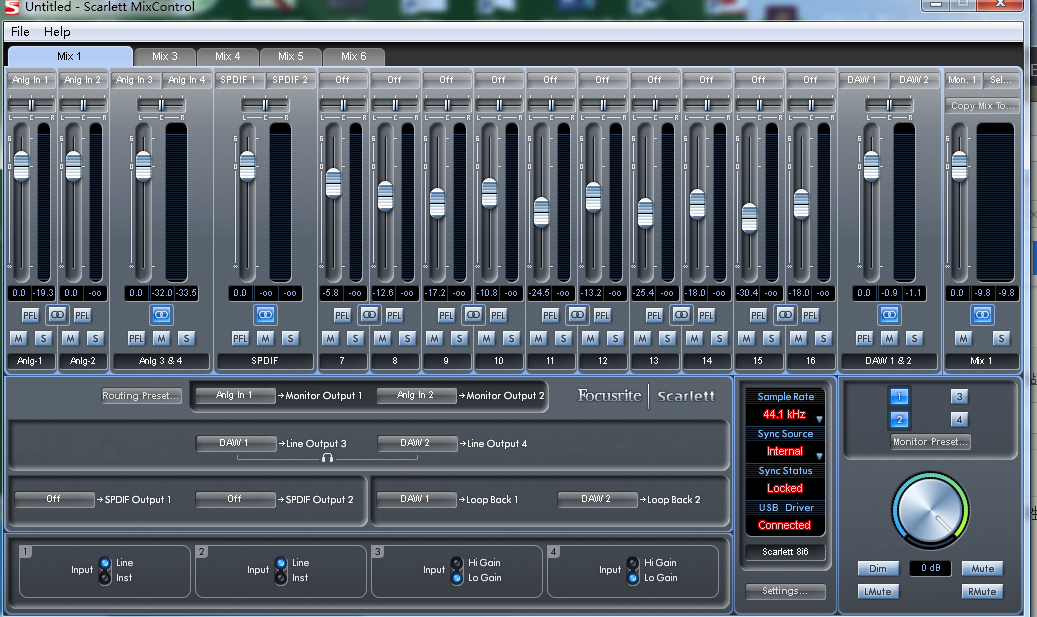
Task: Solo channel 10 with its S button
Action: coord(511,339)
